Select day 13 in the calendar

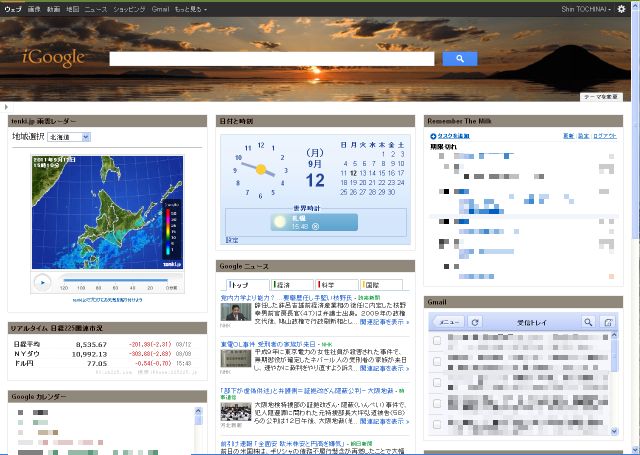pos(363,173)
